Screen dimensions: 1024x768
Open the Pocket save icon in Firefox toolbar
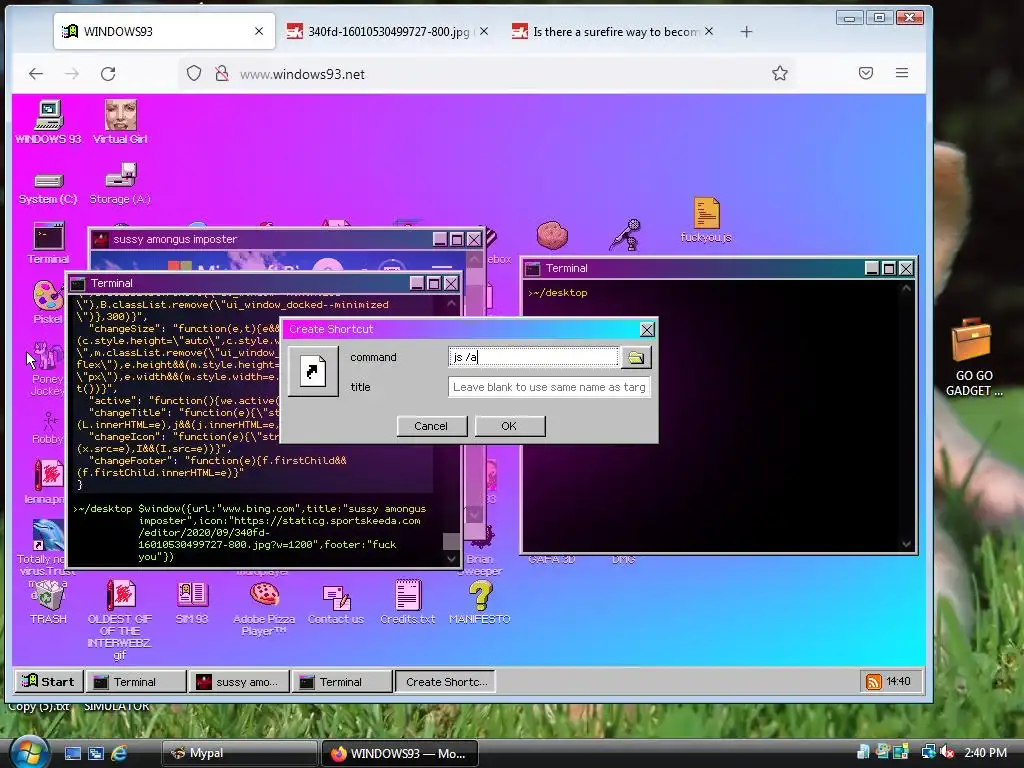pos(866,73)
